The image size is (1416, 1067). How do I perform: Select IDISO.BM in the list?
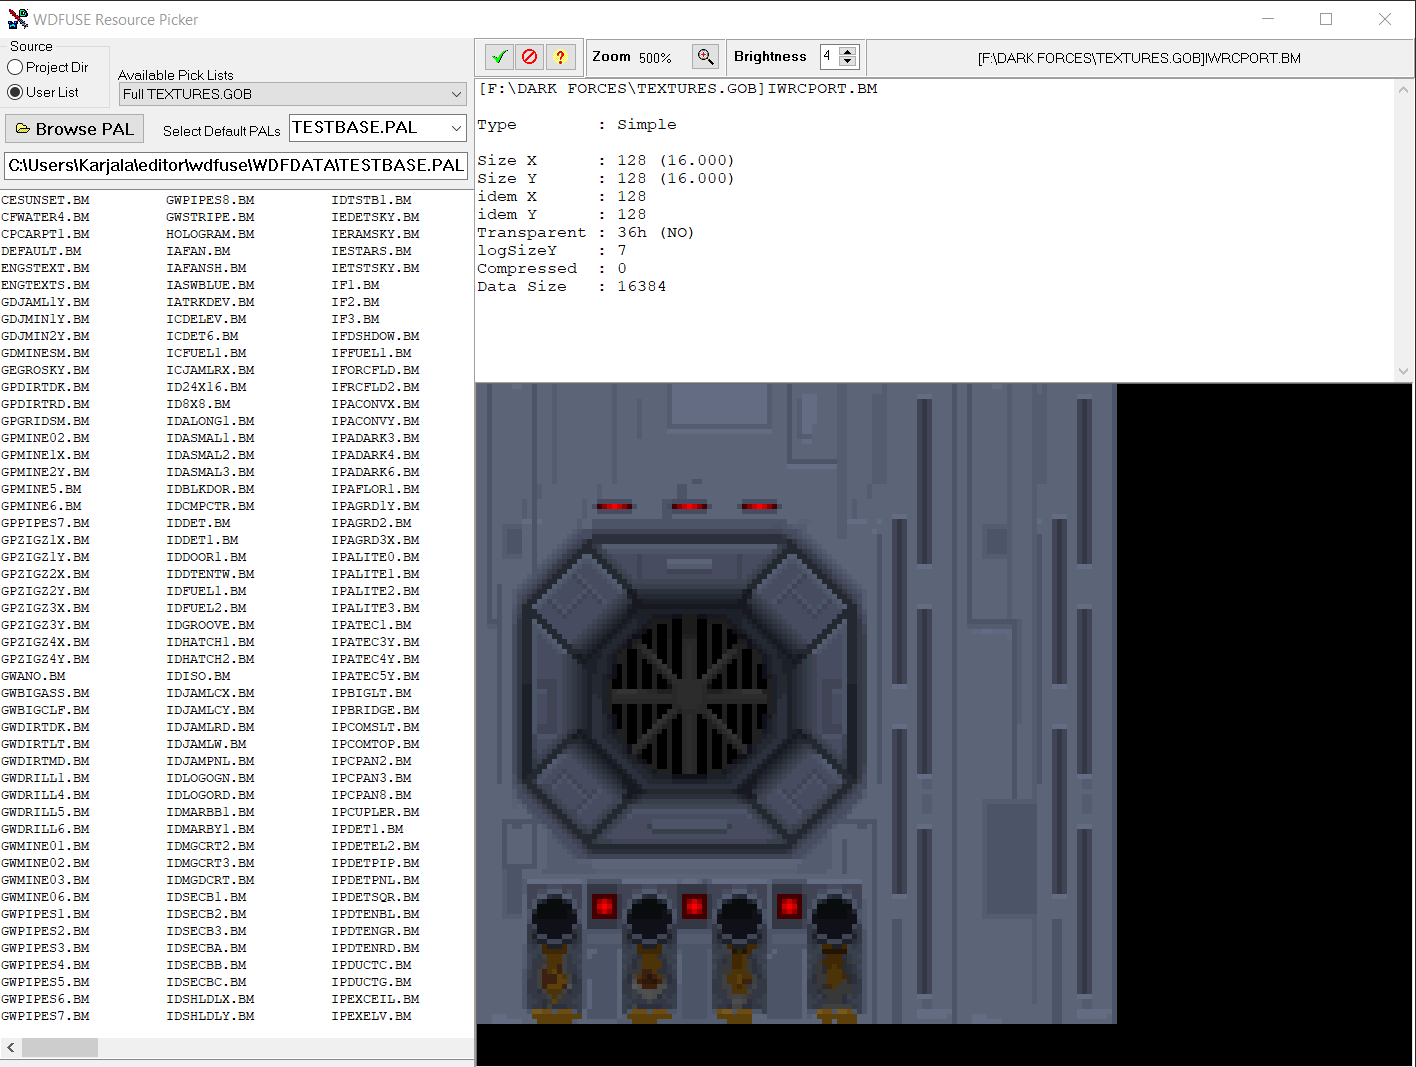click(198, 676)
